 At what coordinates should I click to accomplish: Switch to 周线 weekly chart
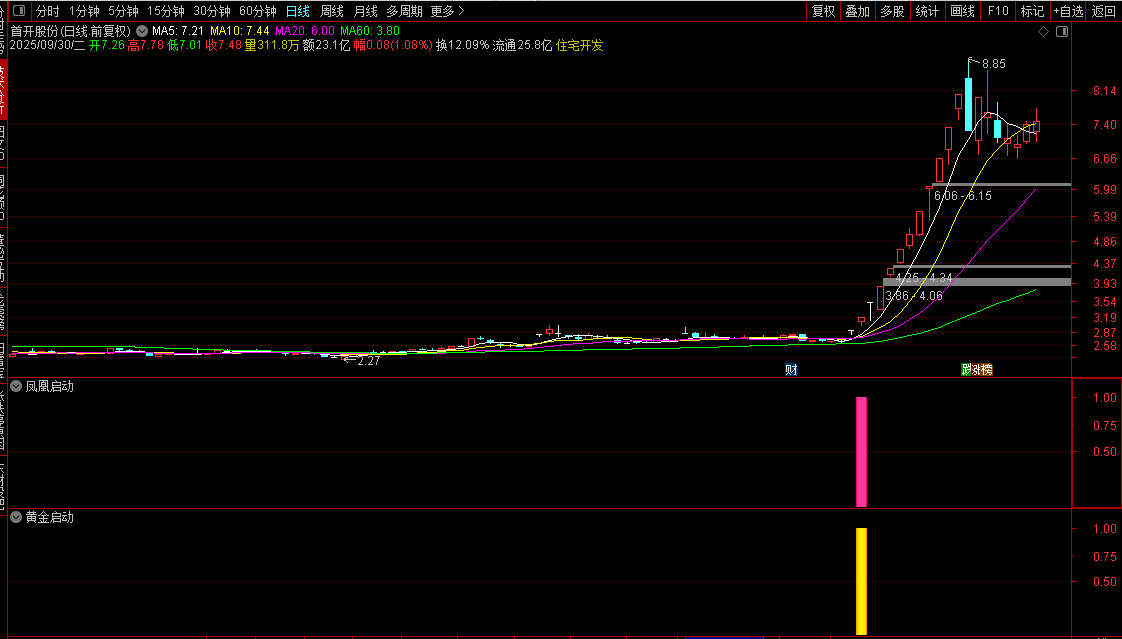[332, 11]
